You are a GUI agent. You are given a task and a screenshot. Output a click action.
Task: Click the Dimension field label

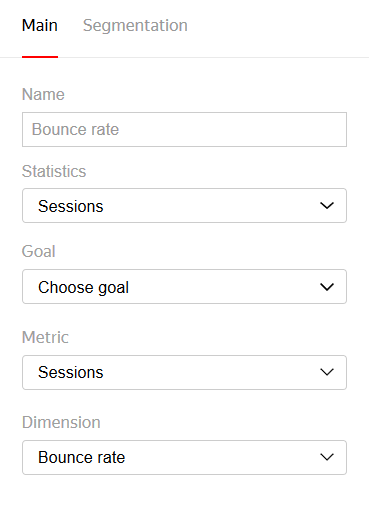(x=61, y=422)
